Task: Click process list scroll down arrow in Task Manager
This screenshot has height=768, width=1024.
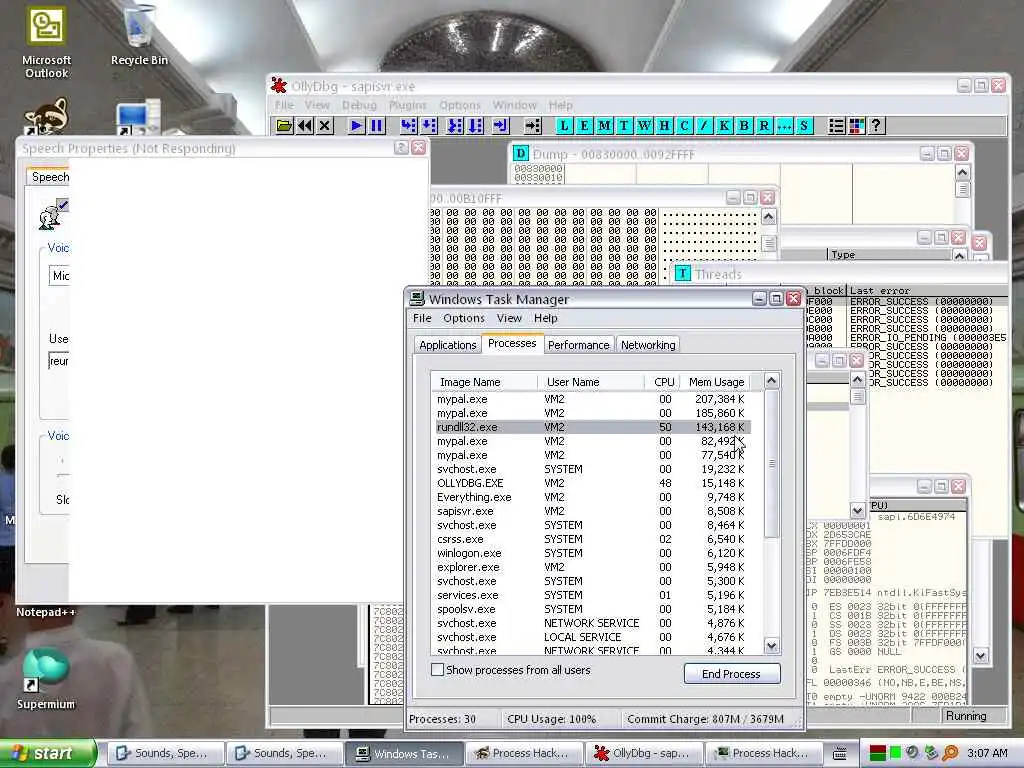Action: pyautogui.click(x=771, y=646)
